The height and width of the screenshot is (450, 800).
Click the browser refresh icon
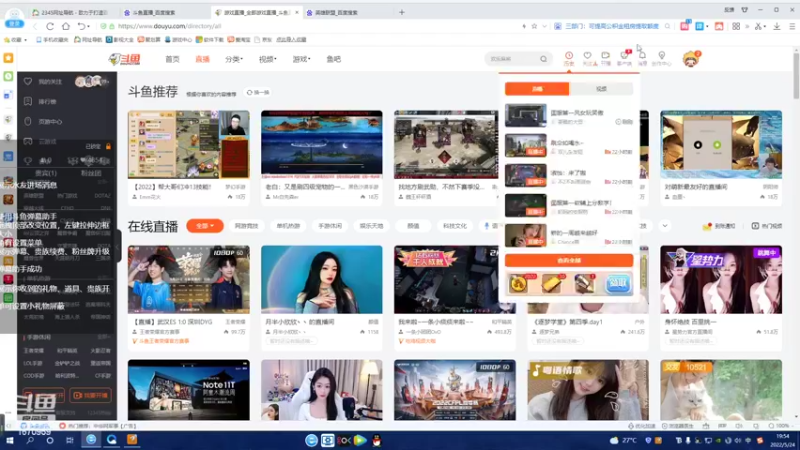click(x=50, y=26)
